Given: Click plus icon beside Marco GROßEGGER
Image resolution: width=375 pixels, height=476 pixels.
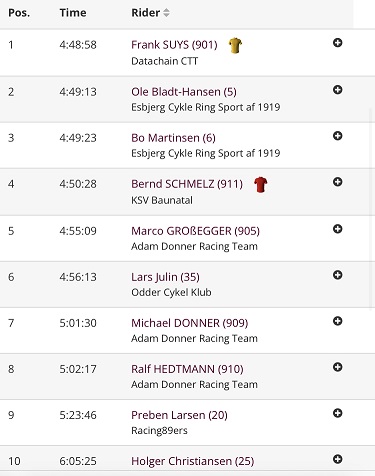Looking at the screenshot, I should pos(337,229).
